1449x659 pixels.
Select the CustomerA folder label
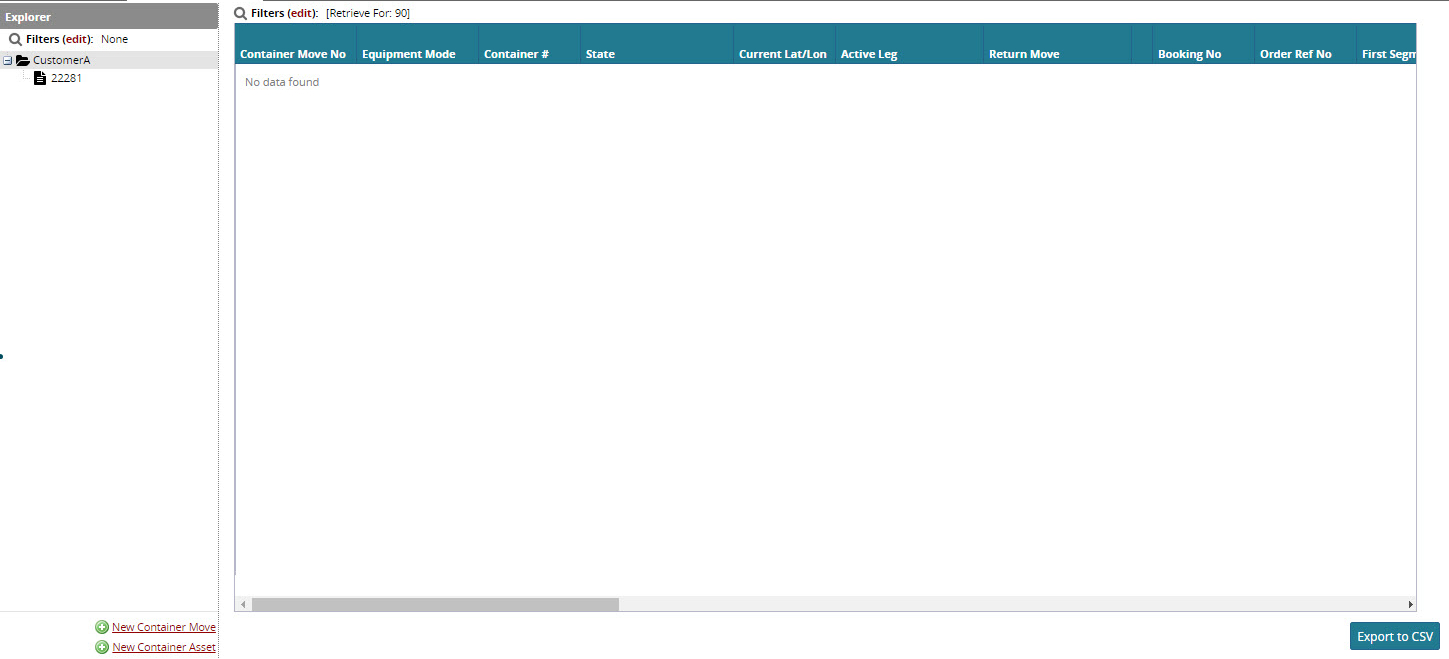click(x=61, y=60)
